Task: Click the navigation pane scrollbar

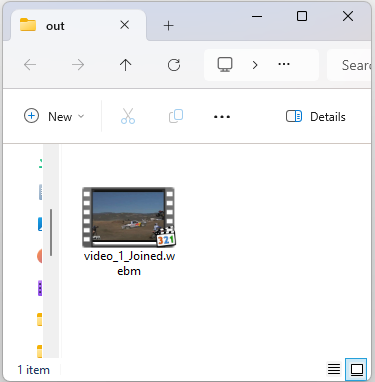Action: click(51, 232)
